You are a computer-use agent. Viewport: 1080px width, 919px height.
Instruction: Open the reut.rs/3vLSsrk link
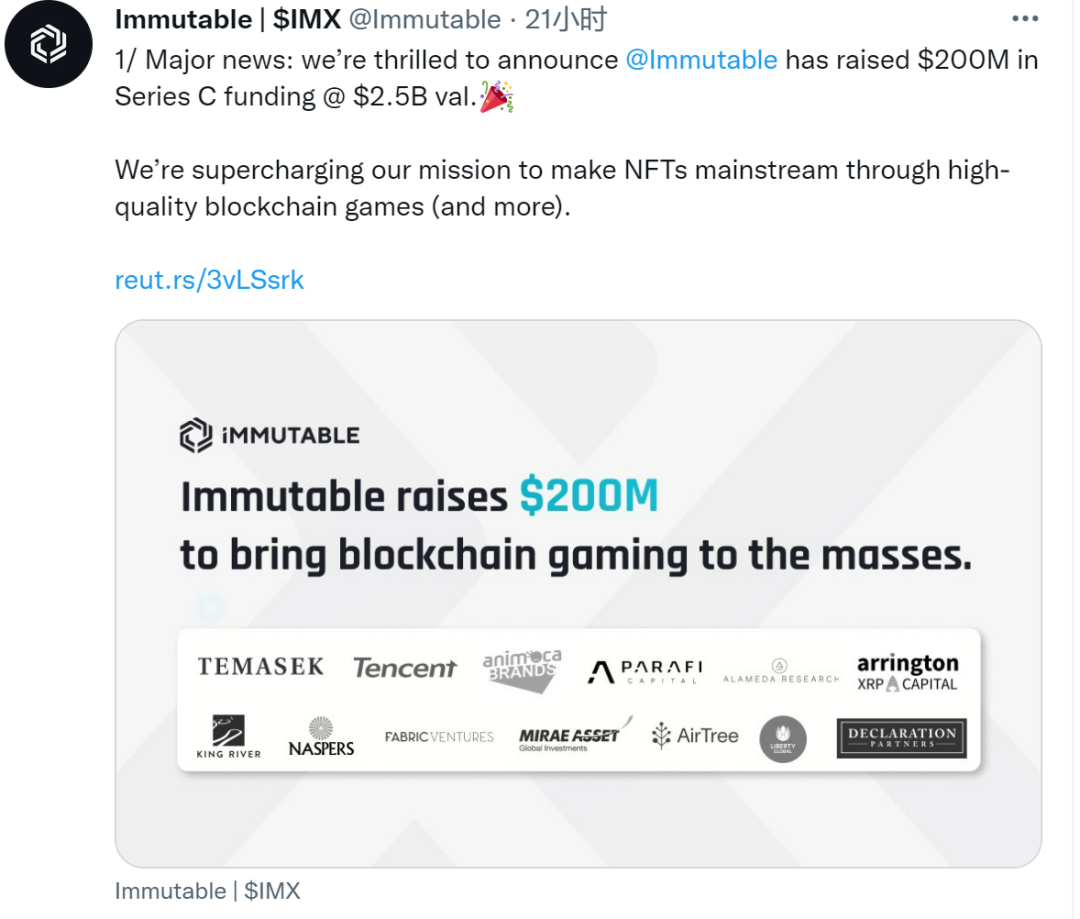point(209,280)
